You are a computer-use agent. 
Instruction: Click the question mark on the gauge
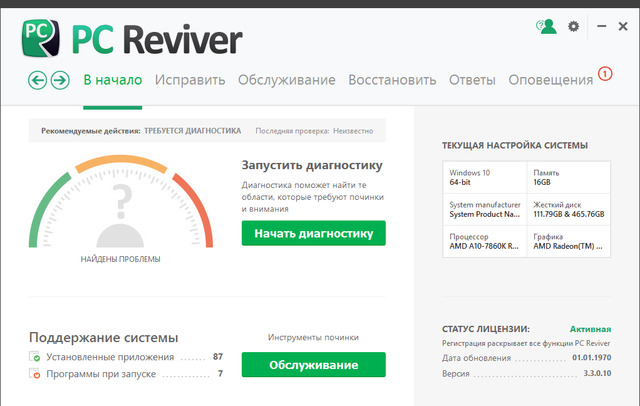click(123, 201)
